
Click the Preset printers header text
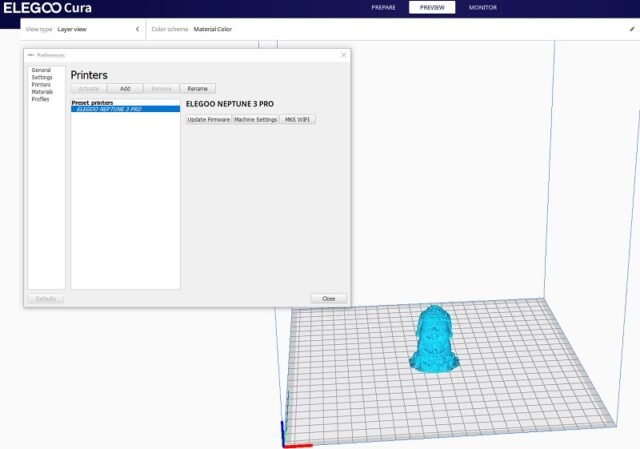[x=92, y=103]
